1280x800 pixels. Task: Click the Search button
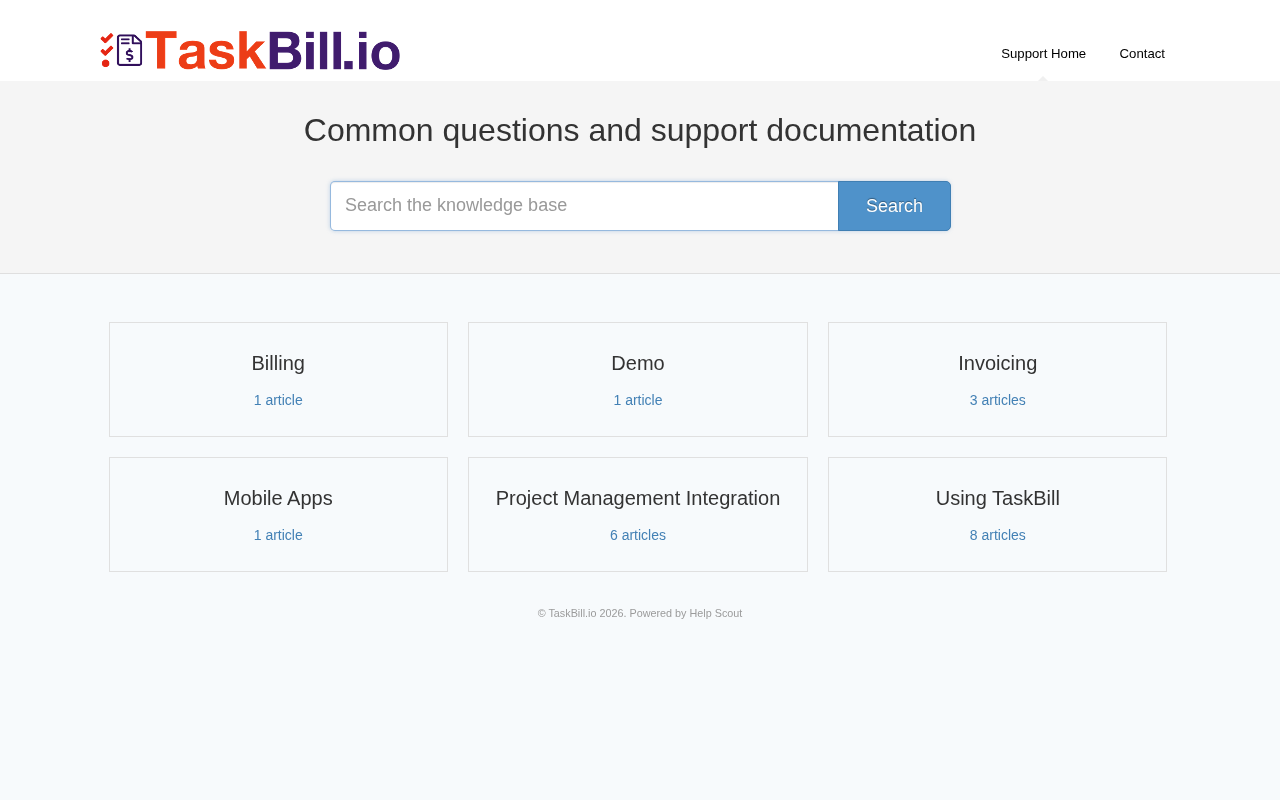tap(894, 206)
